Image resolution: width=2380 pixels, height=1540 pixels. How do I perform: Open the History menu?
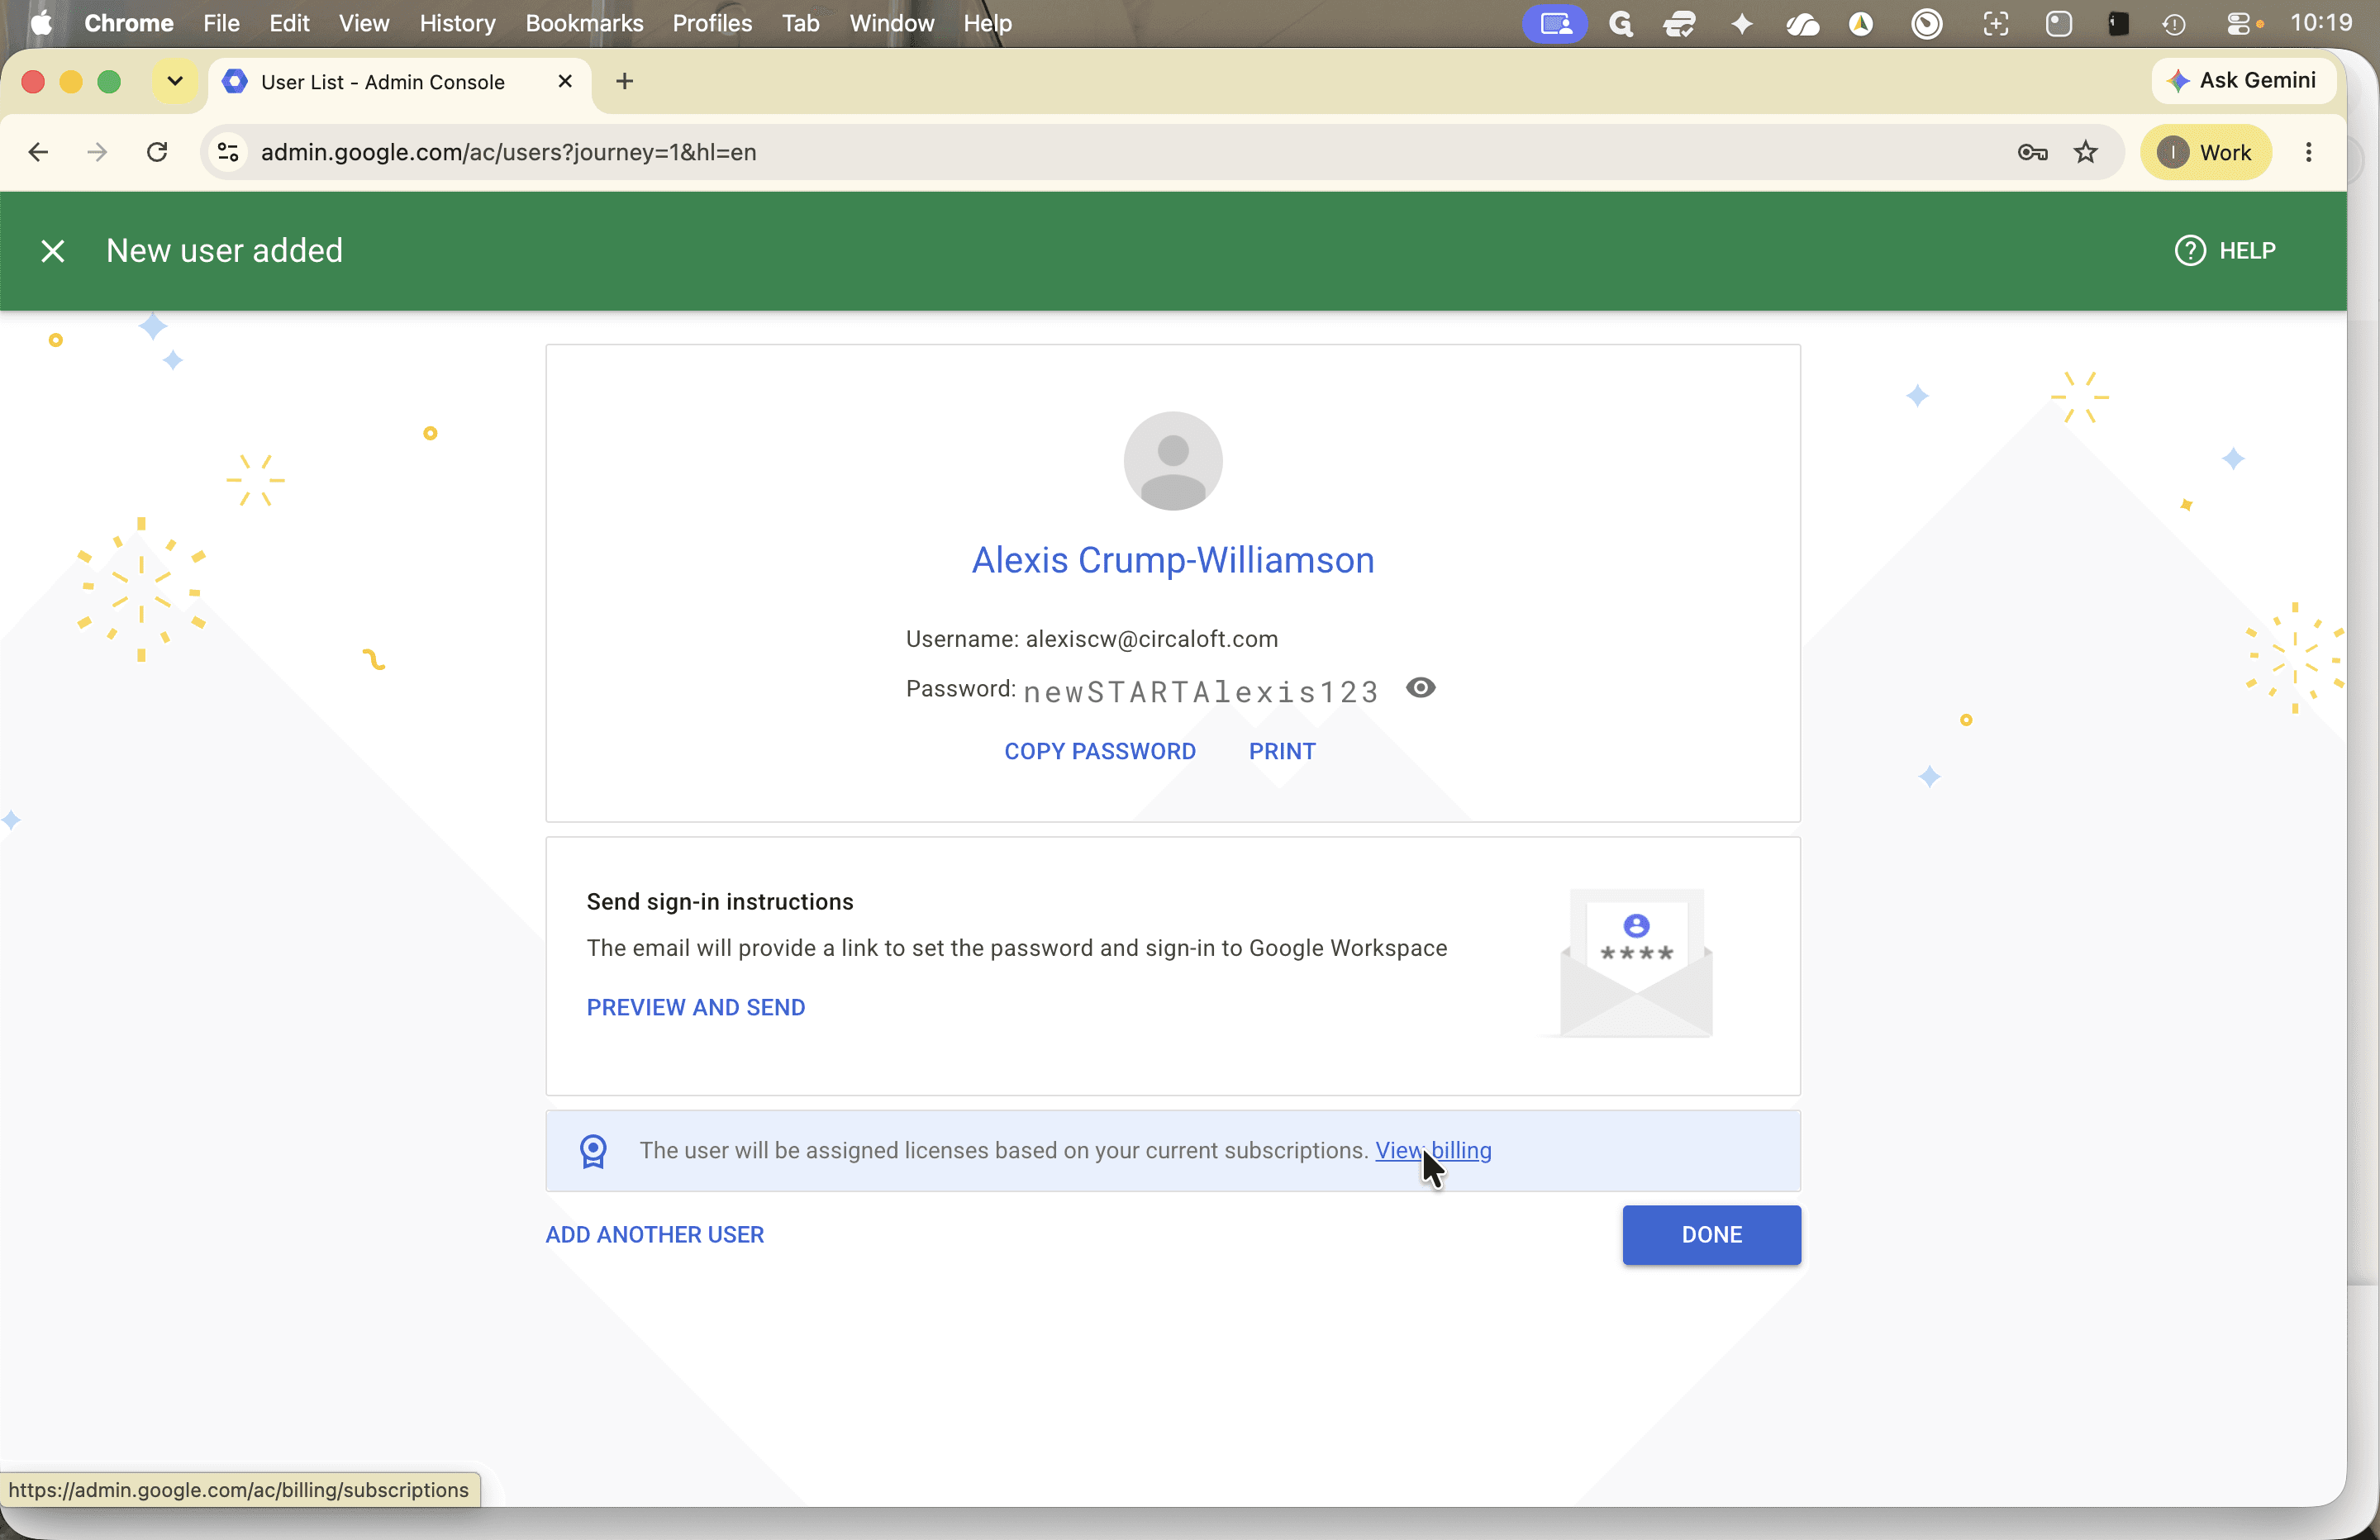457,23
